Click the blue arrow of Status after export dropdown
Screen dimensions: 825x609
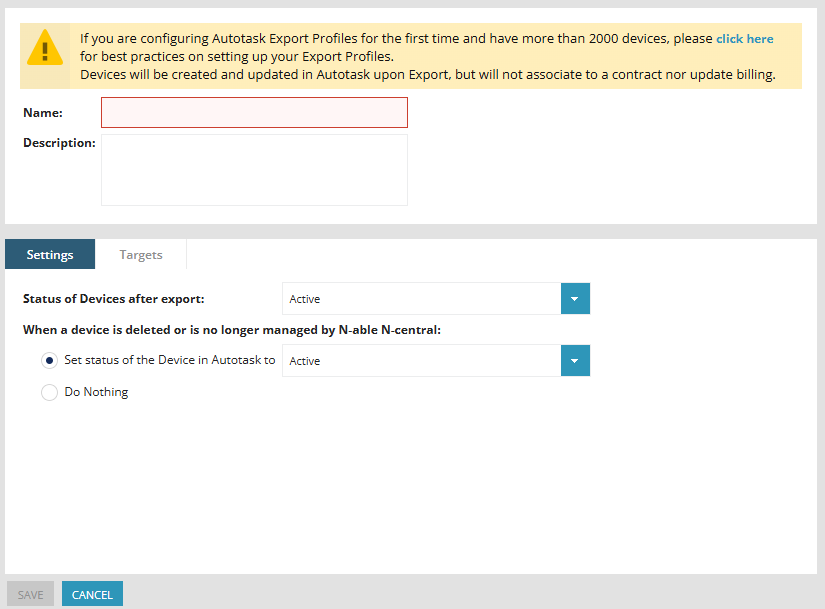575,299
